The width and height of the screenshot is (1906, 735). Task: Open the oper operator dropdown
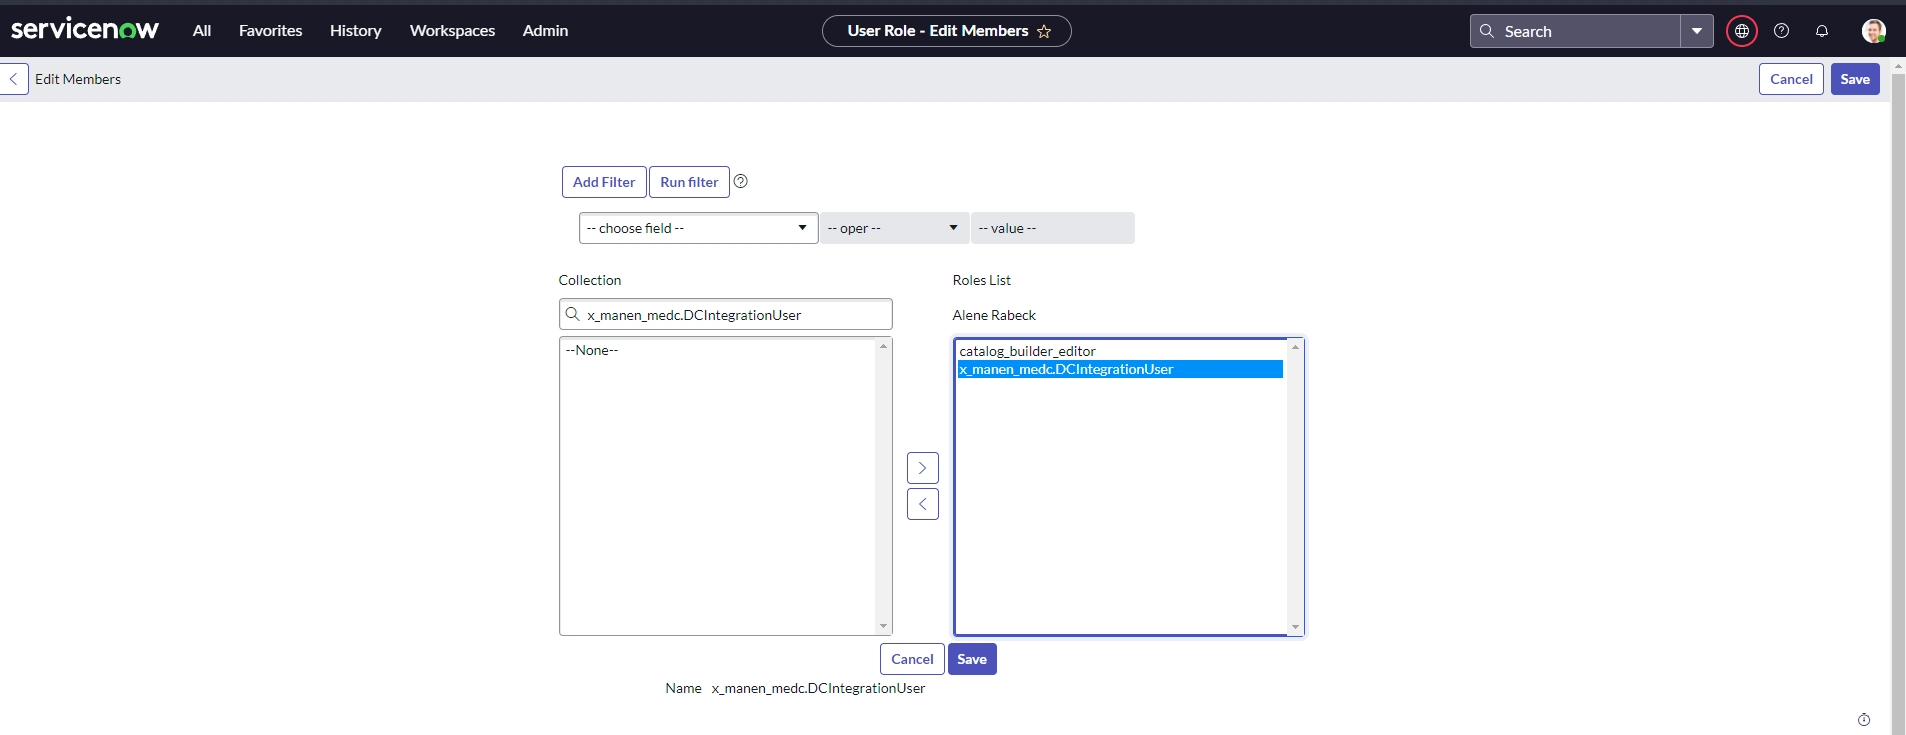[894, 228]
